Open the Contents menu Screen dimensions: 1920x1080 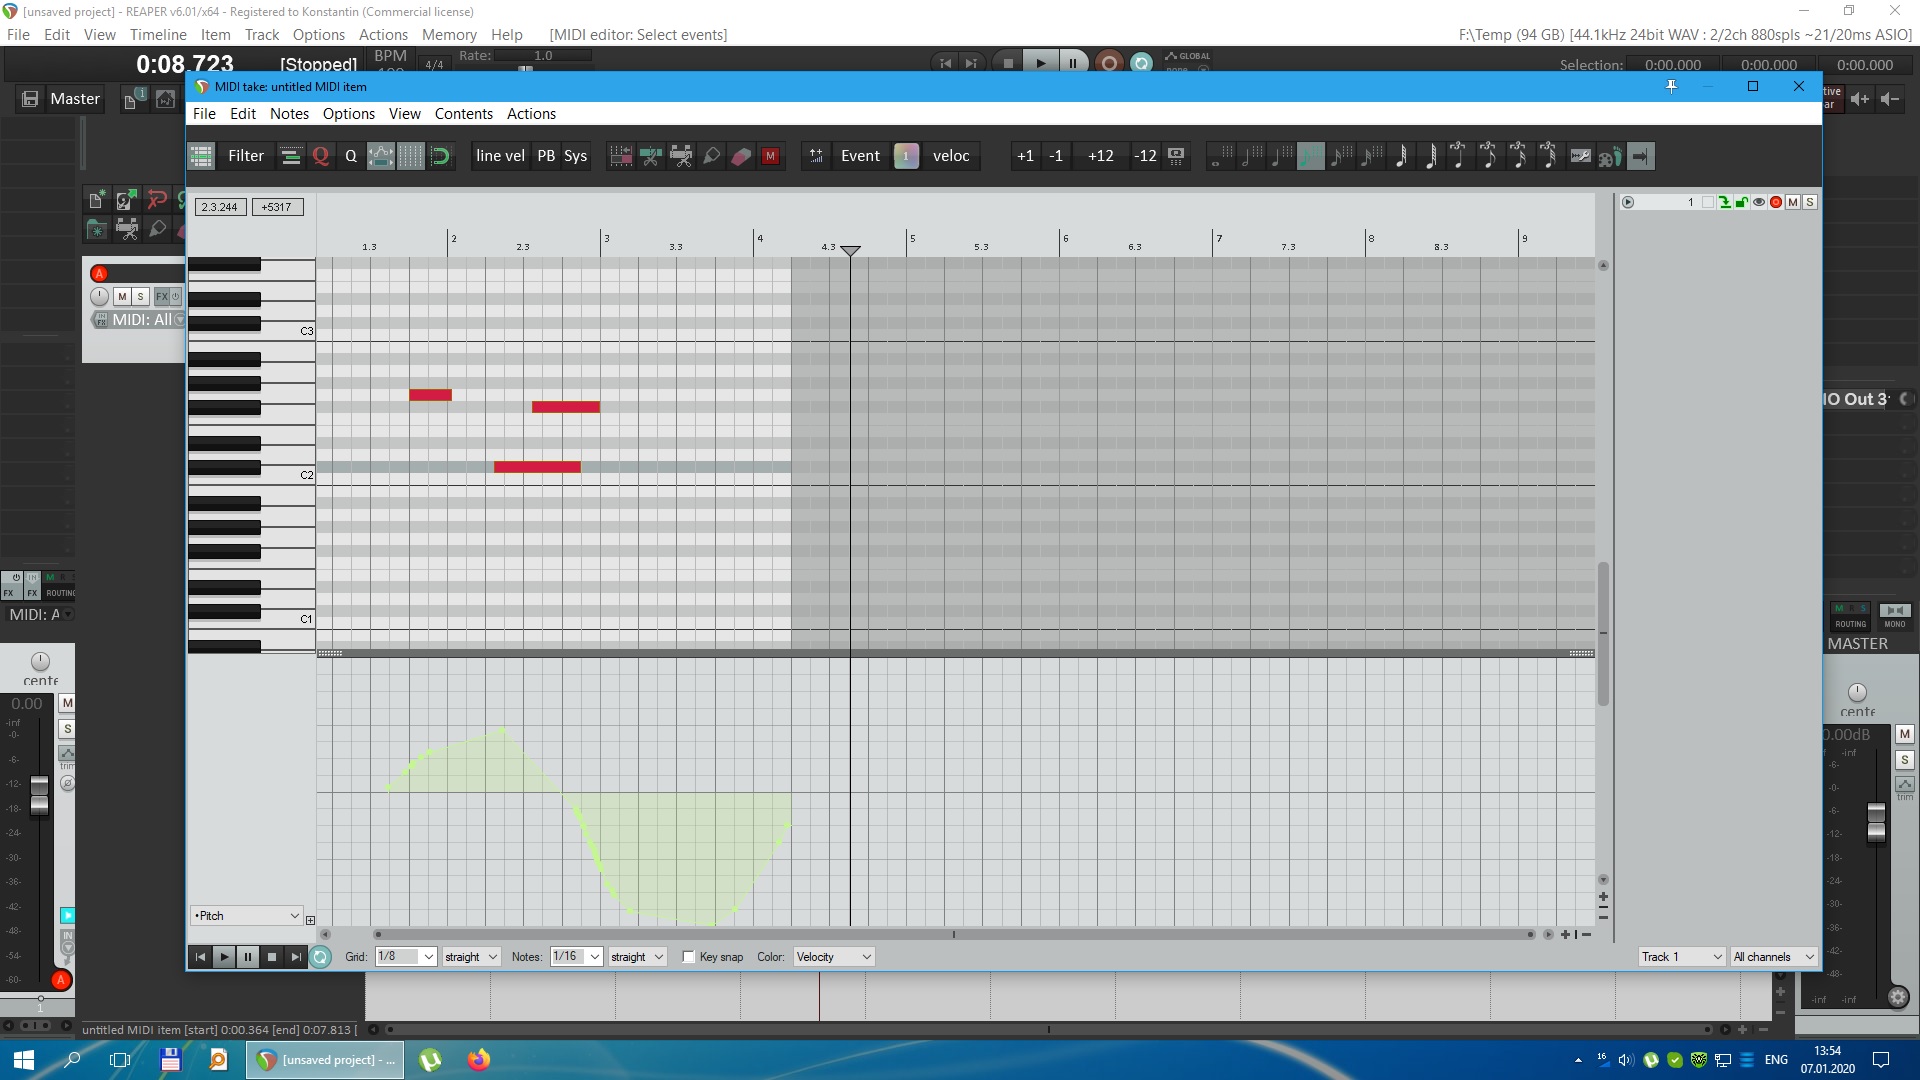(x=463, y=114)
